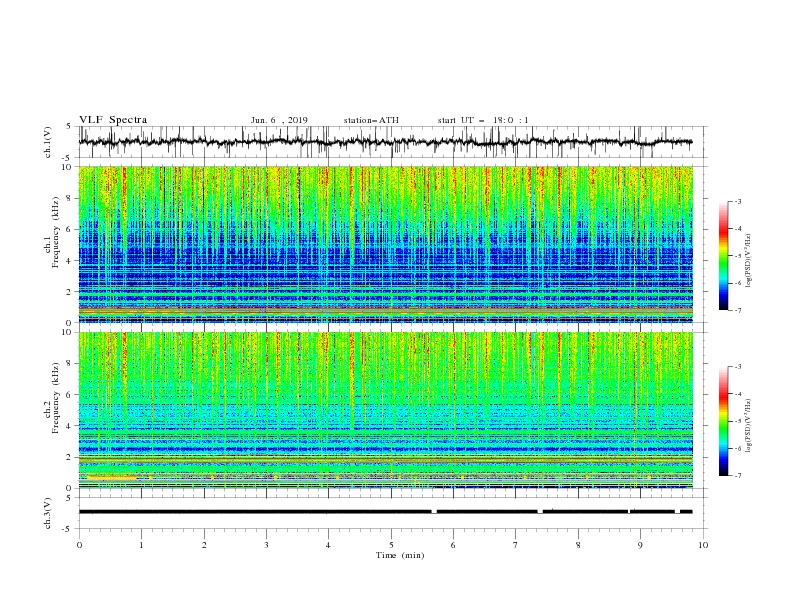Click the orange band at ch.2 spectrogram start
The height and width of the screenshot is (612, 792).
[112, 477]
